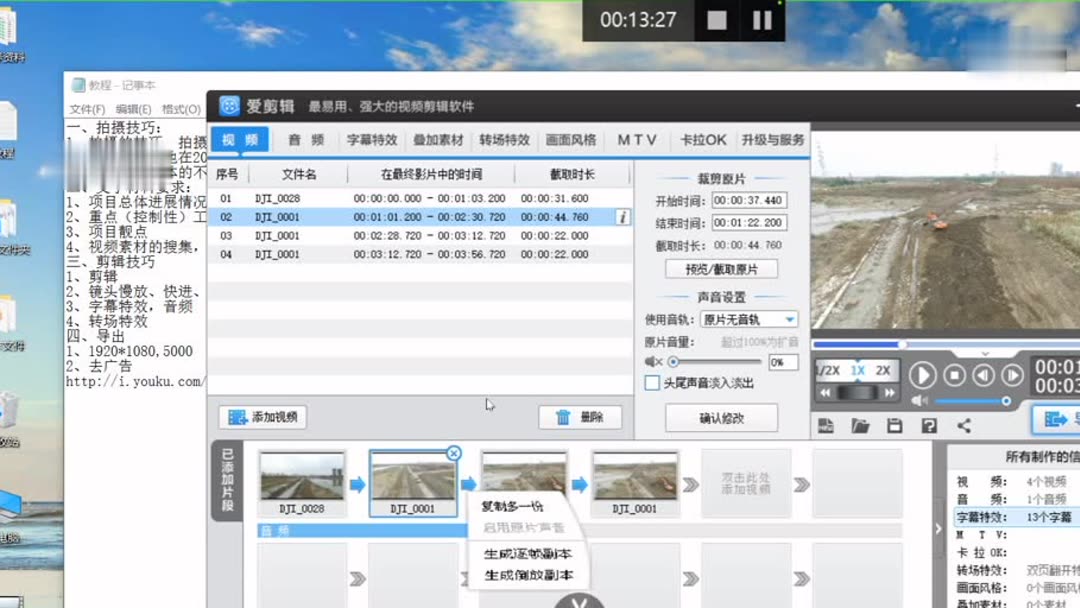This screenshot has width=1080, height=608.
Task: Click the stop button in the preview player
Action: click(x=956, y=375)
